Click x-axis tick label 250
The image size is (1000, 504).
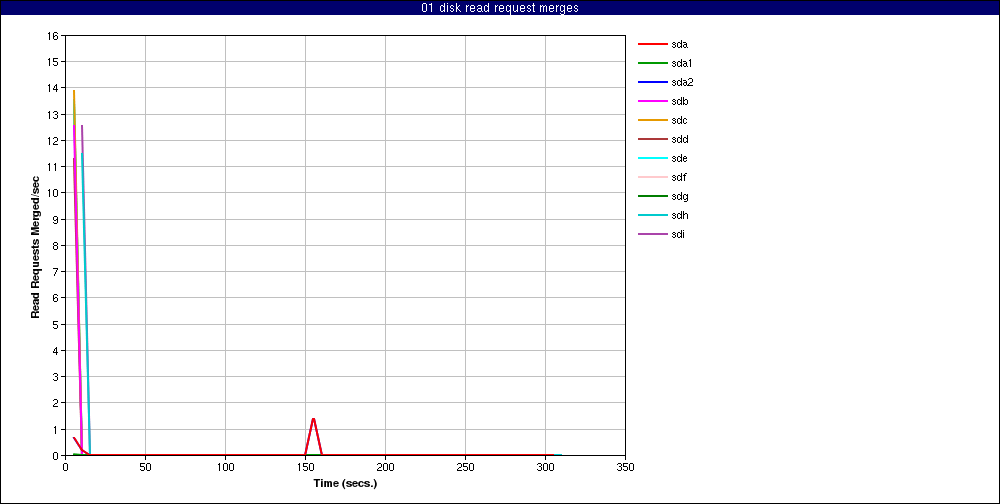coord(466,467)
